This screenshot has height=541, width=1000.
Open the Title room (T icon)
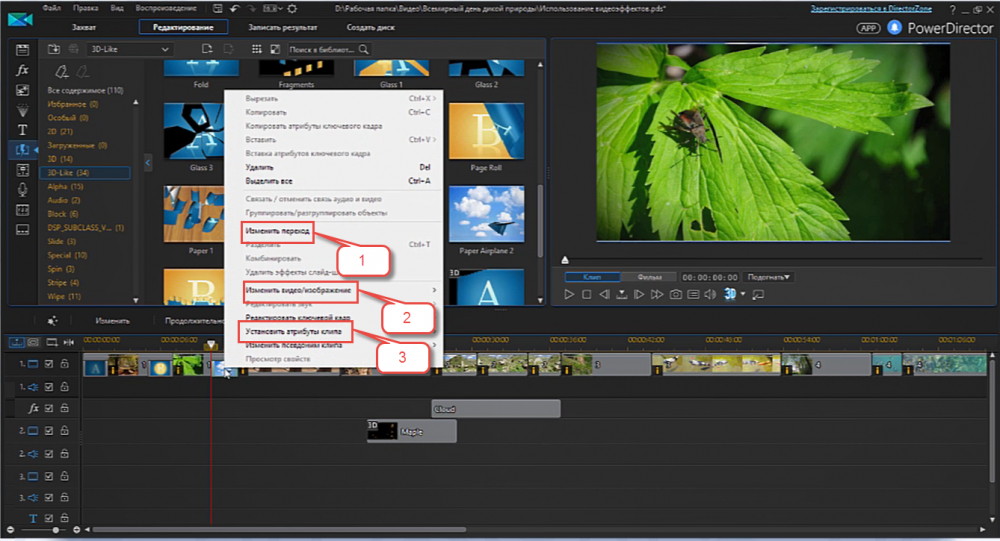pyautogui.click(x=22, y=130)
